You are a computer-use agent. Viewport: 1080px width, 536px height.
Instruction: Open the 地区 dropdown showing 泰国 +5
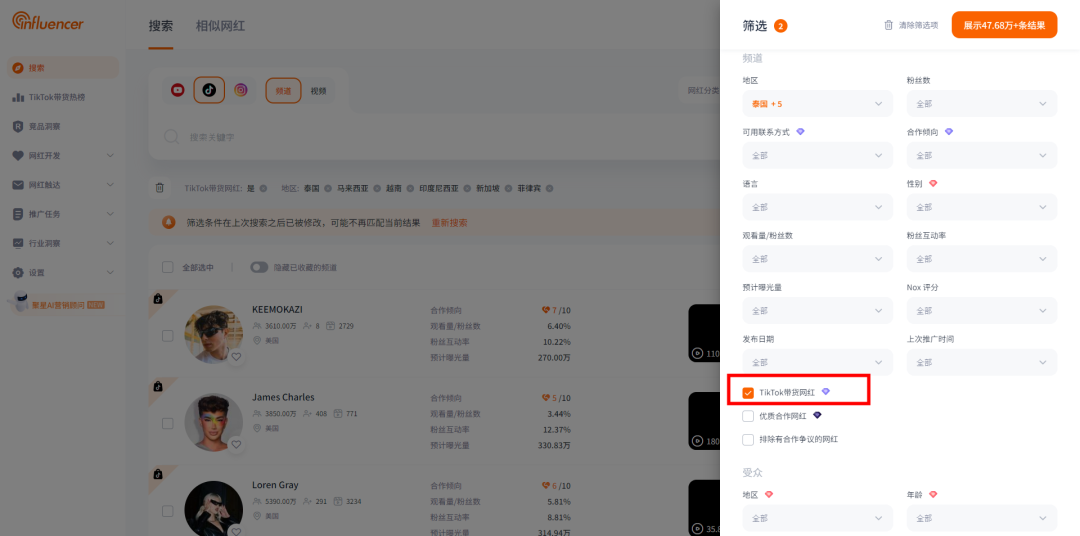point(818,103)
